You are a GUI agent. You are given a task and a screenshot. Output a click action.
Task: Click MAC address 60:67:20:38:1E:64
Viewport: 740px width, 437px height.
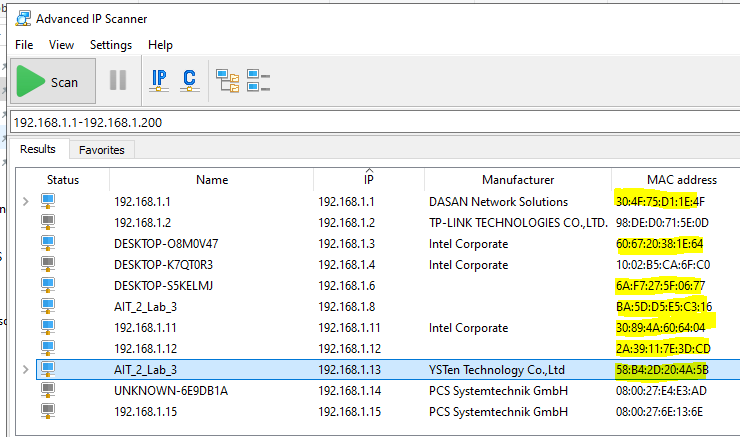click(x=659, y=244)
